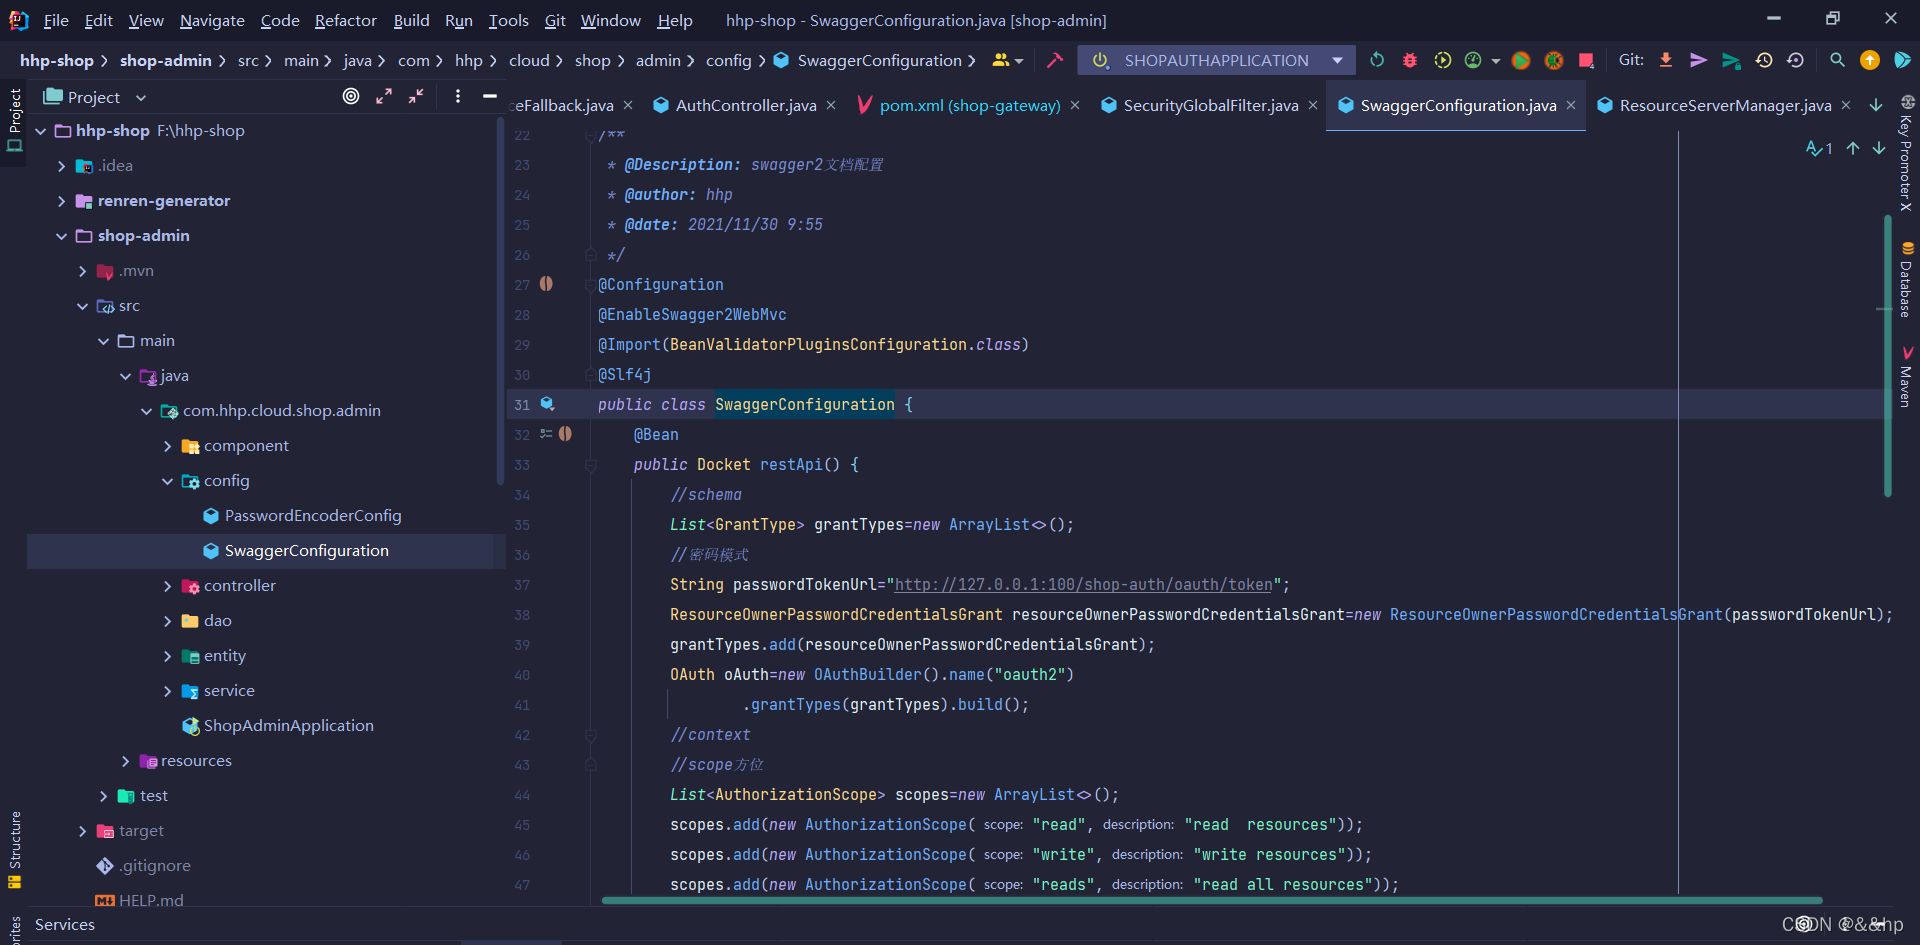Viewport: 1920px width, 945px height.
Task: Open Search Everywhere magnifier icon
Action: [x=1836, y=60]
